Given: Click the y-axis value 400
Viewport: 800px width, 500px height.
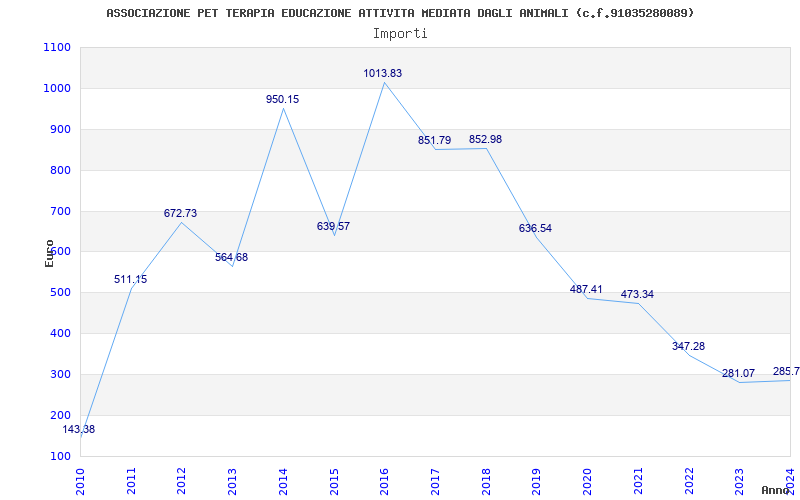Looking at the screenshot, I should click(x=60, y=334).
